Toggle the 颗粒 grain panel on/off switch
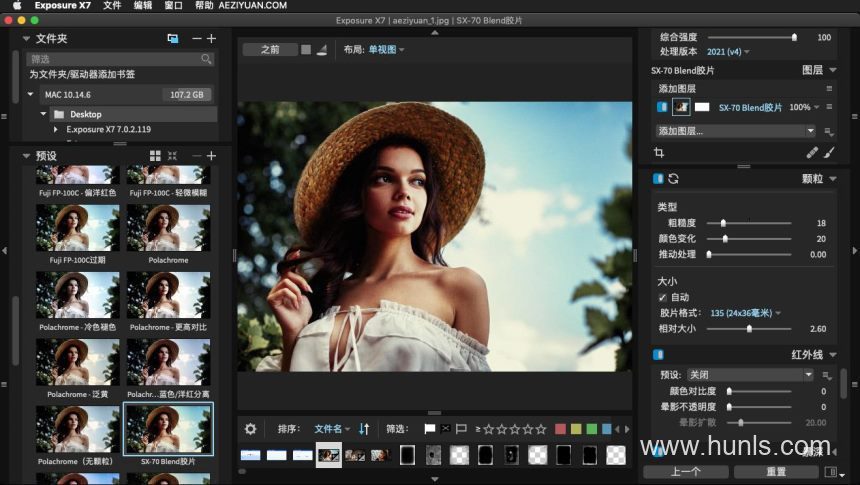 click(658, 178)
